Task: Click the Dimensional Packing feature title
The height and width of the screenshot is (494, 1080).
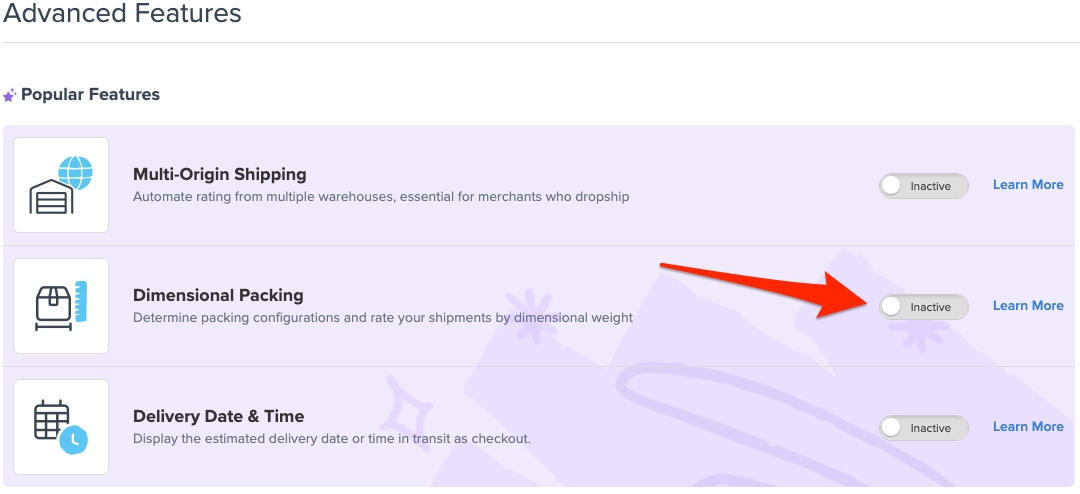Action: (218, 295)
